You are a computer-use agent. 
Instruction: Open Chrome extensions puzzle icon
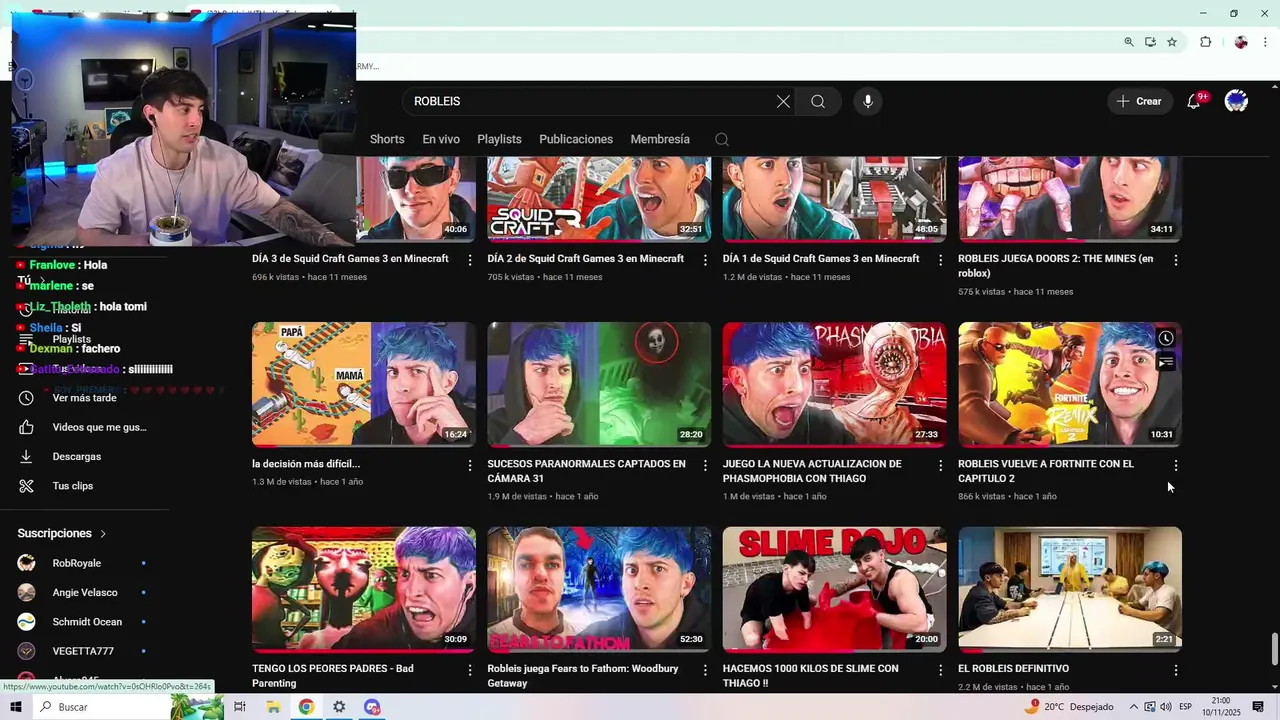1205,42
